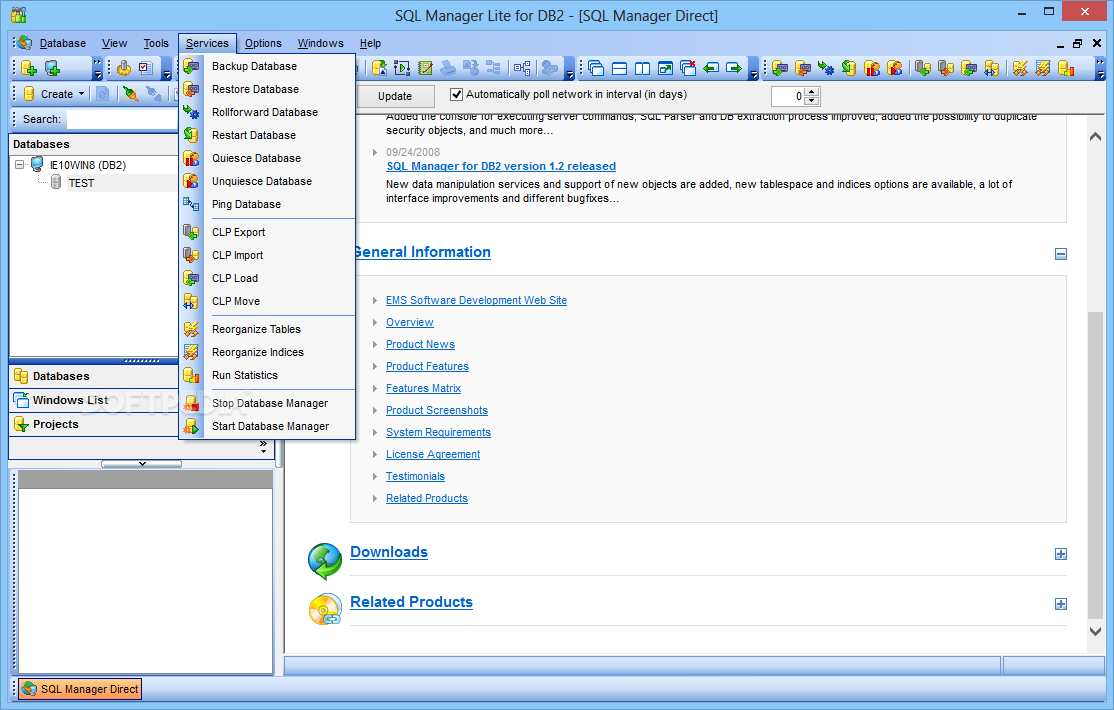
Task: Click Rollforward Database icon in top-right toolbar
Action: [x=826, y=68]
